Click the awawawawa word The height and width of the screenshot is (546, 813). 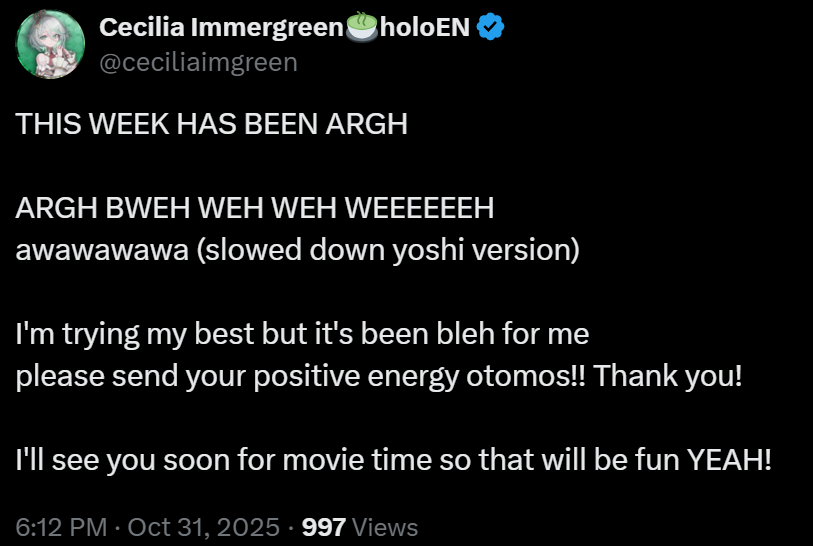(x=102, y=250)
